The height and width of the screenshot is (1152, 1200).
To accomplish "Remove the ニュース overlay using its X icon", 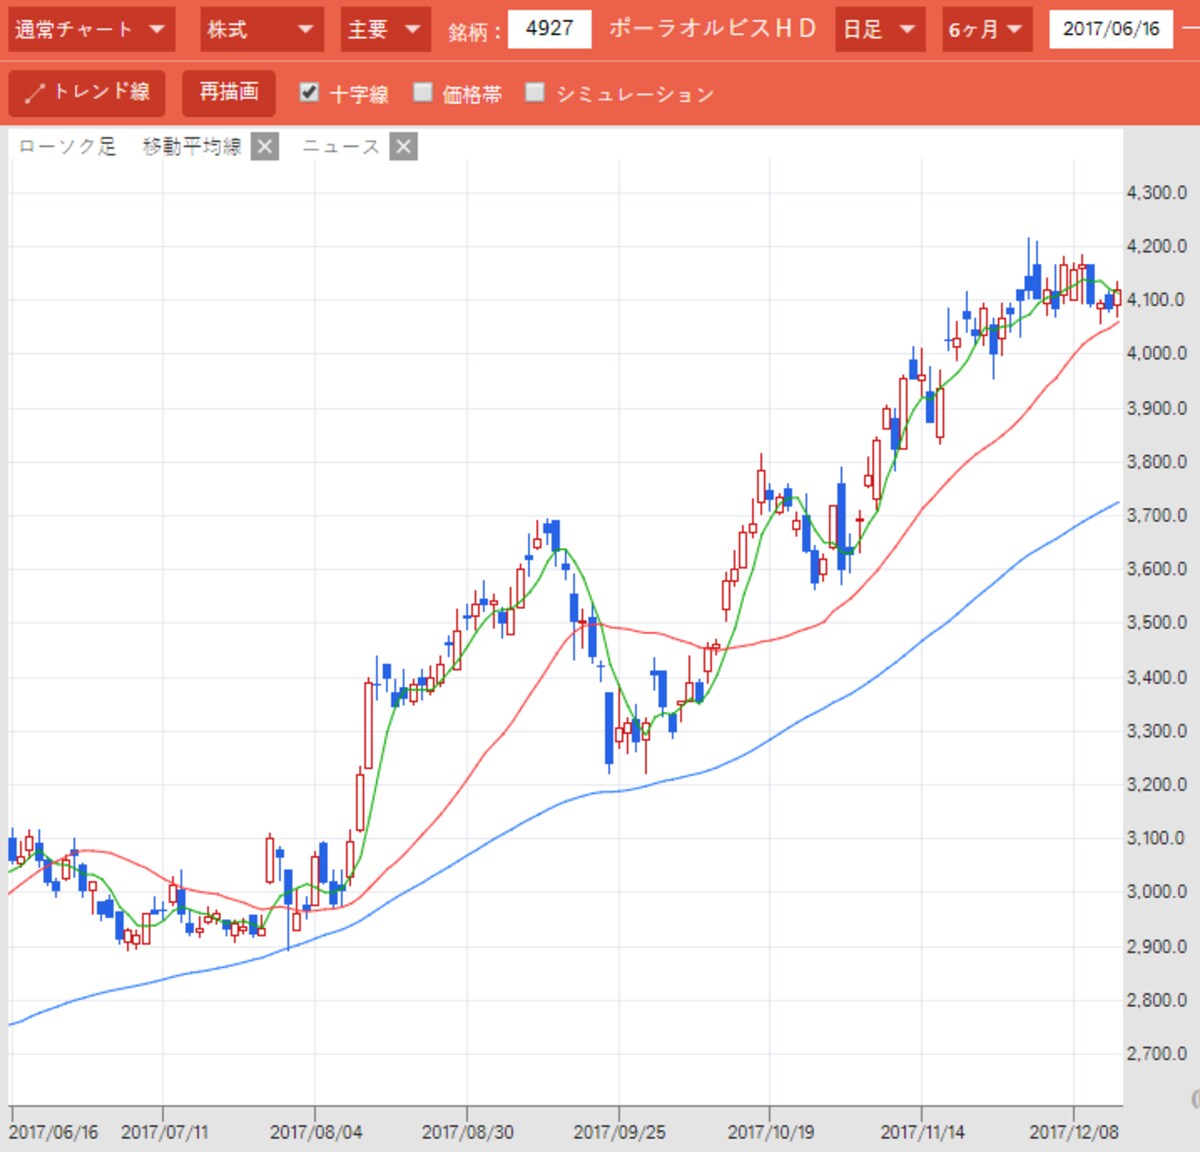I will click(x=403, y=147).
